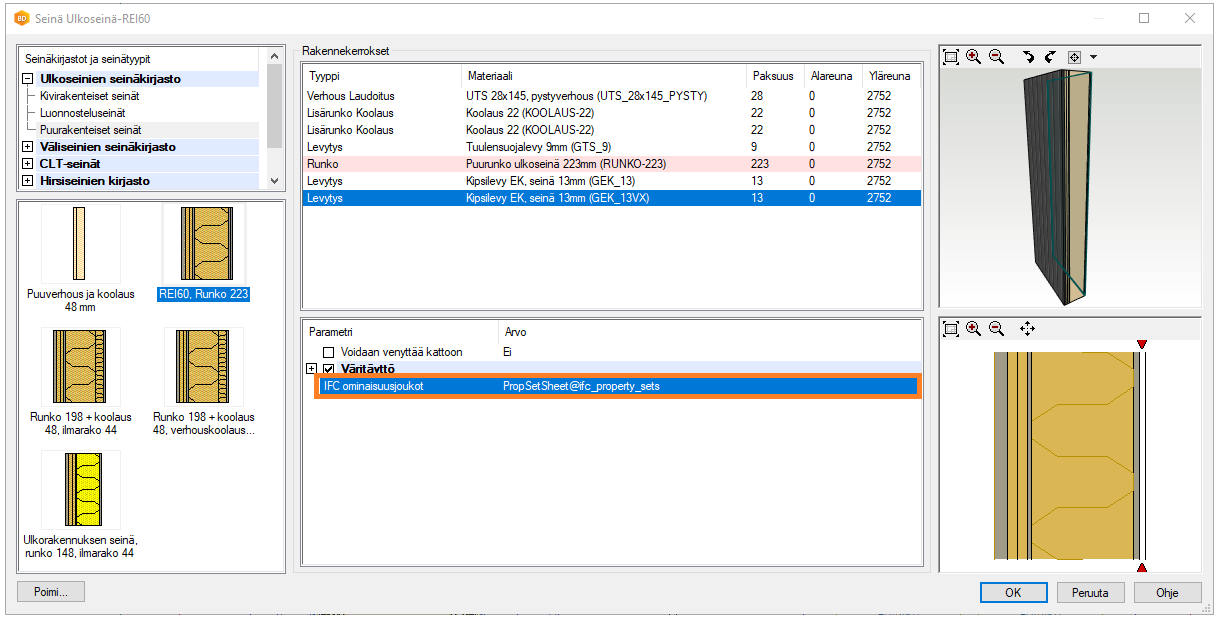Expand the Väritäyttö parameter group

click(312, 369)
